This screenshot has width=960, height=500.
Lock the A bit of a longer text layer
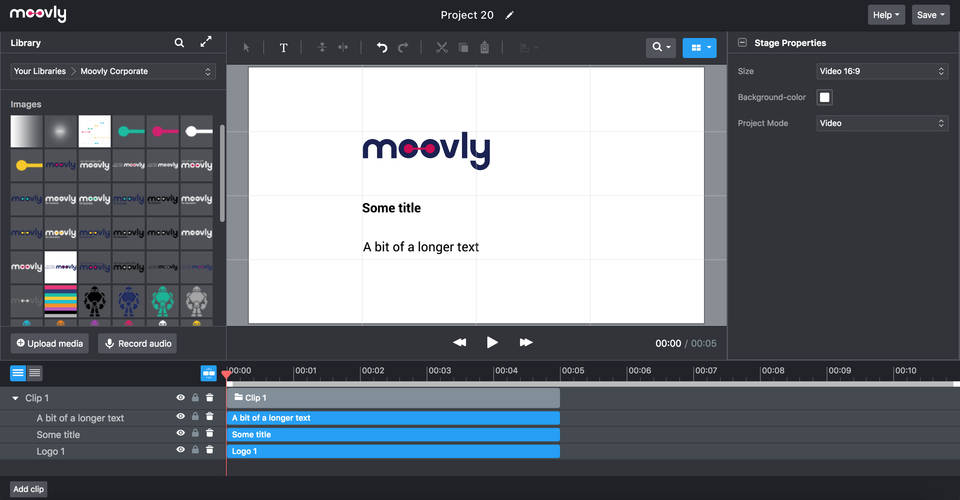pyautogui.click(x=195, y=418)
